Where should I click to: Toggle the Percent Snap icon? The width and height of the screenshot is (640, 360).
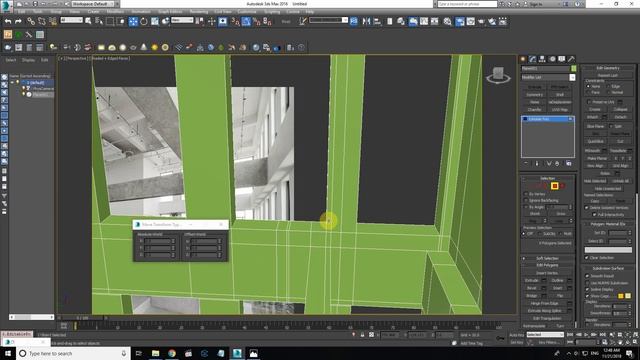[256, 21]
